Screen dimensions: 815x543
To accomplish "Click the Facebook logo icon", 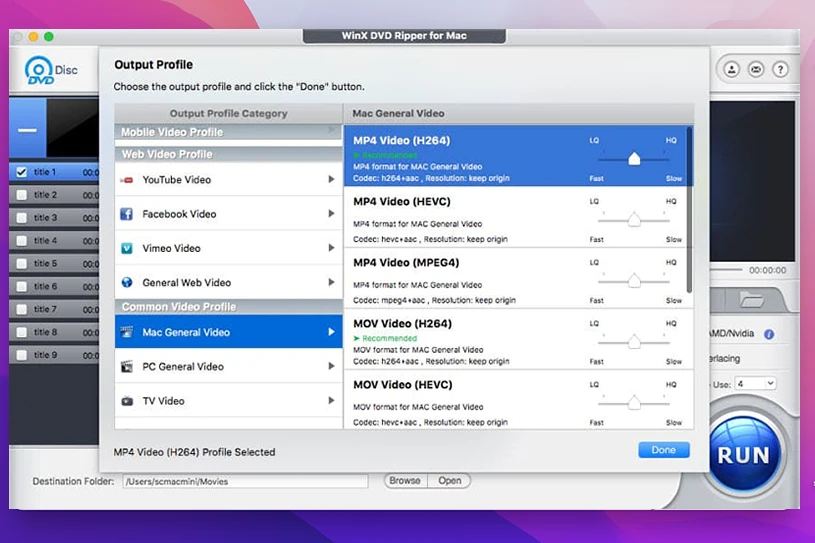I will tap(126, 214).
